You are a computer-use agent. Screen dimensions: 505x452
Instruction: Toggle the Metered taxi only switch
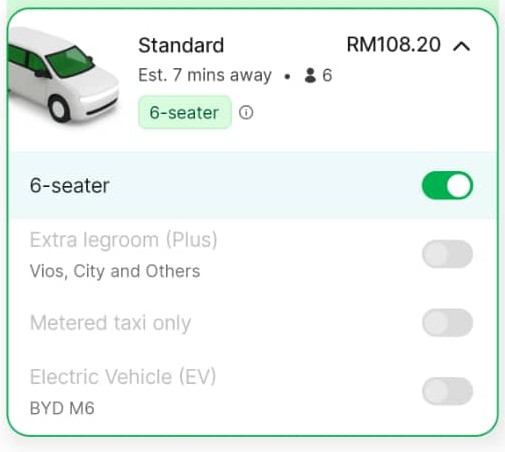(x=447, y=322)
